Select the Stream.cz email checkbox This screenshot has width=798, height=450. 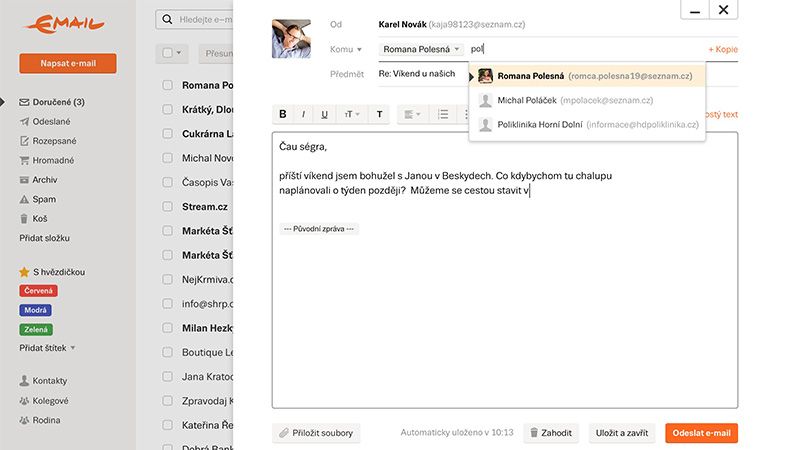pyautogui.click(x=168, y=206)
